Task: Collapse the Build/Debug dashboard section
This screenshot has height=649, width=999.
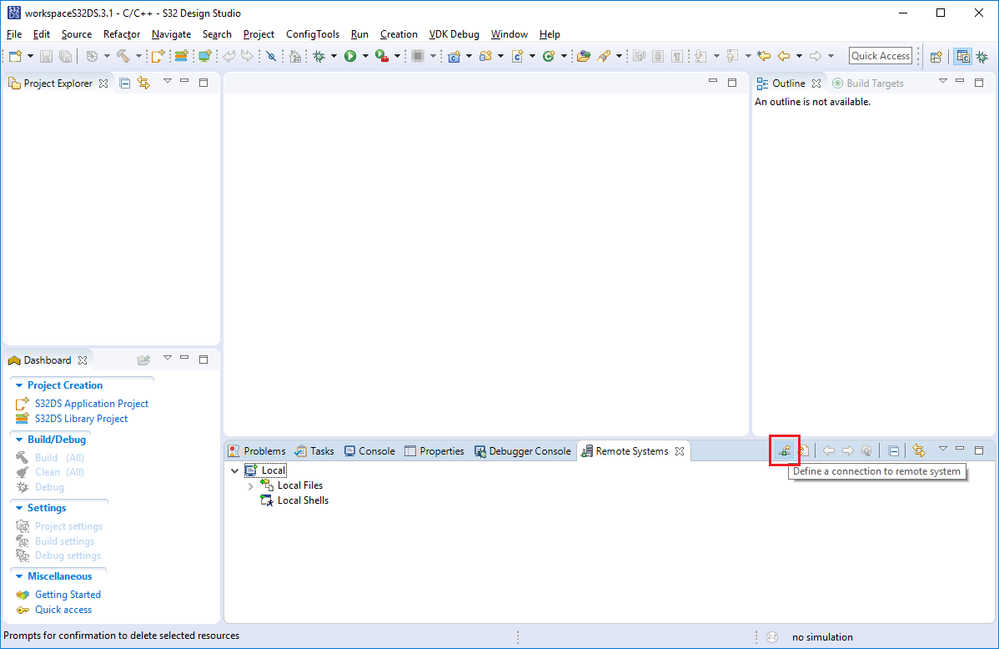Action: (19, 439)
